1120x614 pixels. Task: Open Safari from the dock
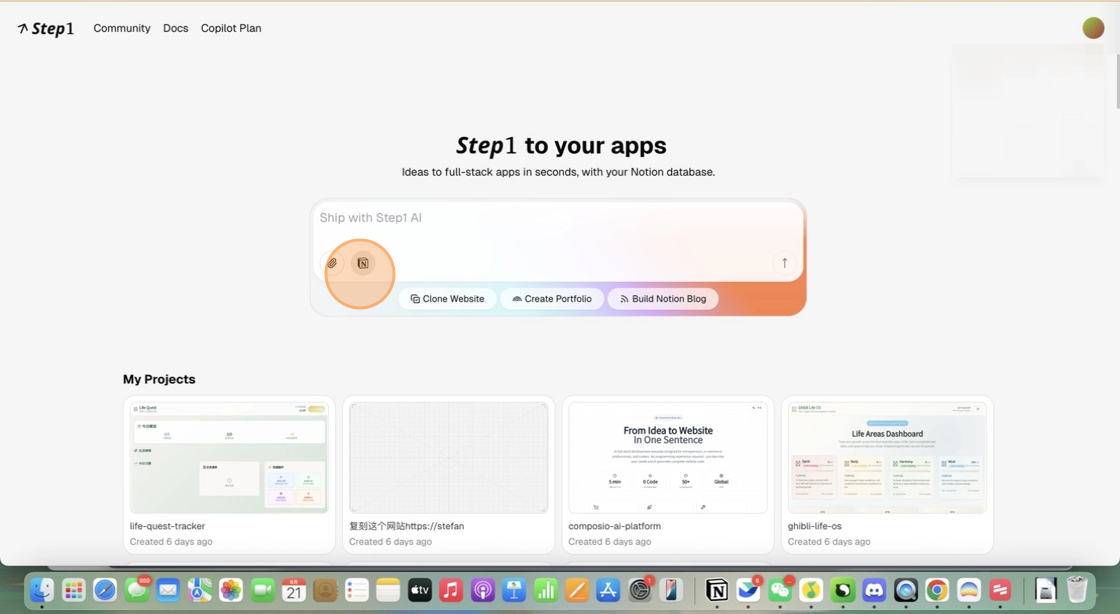tap(105, 590)
